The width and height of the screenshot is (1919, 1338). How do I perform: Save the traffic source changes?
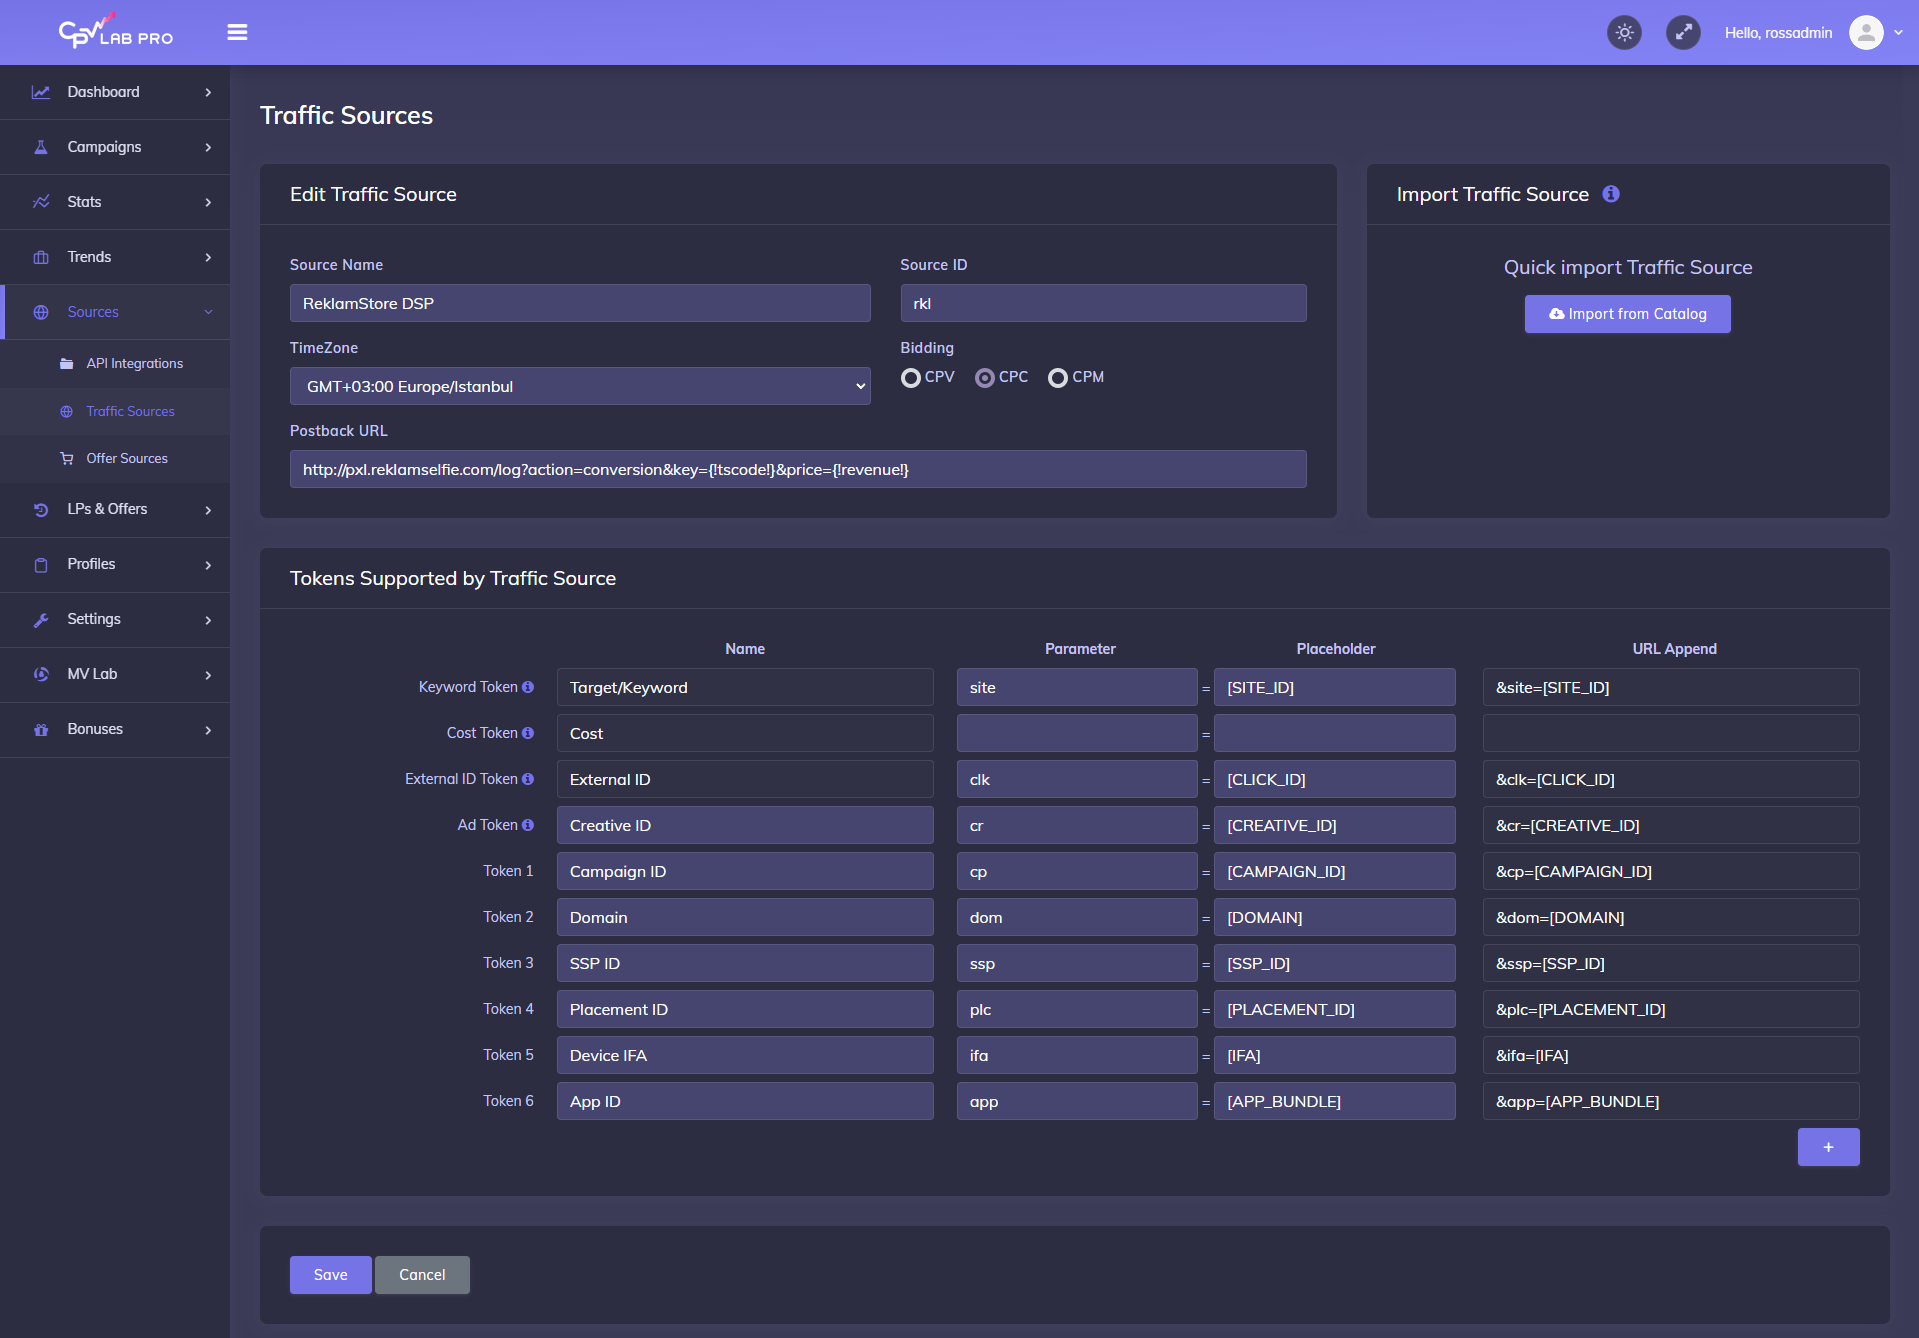coord(330,1274)
